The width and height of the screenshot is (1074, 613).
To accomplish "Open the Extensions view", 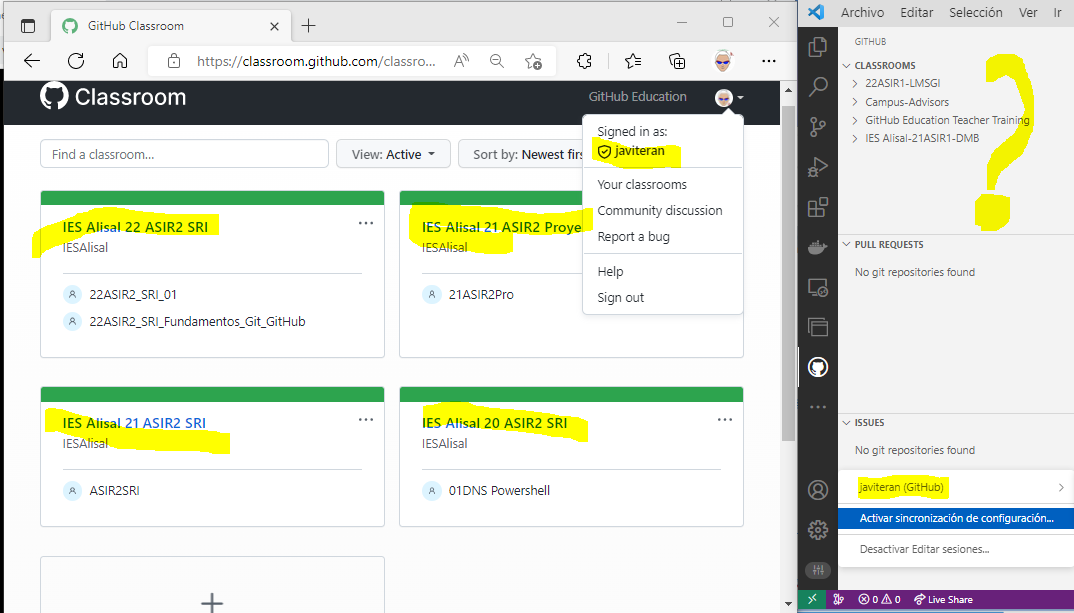I will (x=818, y=207).
